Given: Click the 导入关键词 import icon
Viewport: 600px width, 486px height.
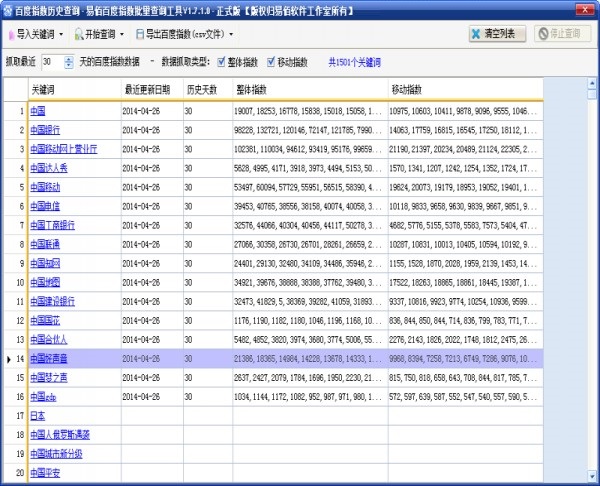Looking at the screenshot, I should (10, 34).
